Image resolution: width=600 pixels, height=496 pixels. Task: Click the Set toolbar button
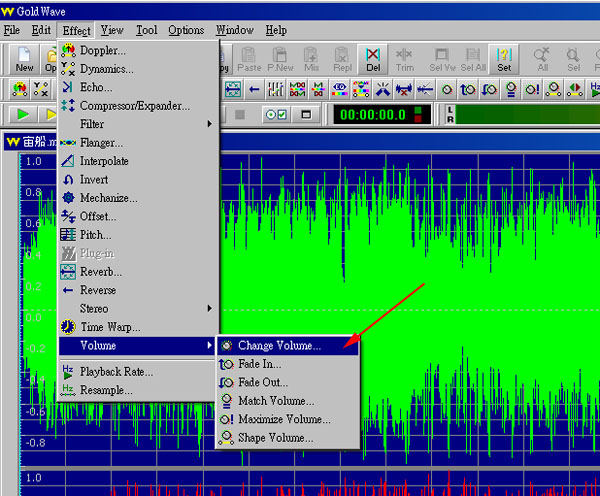tap(504, 59)
